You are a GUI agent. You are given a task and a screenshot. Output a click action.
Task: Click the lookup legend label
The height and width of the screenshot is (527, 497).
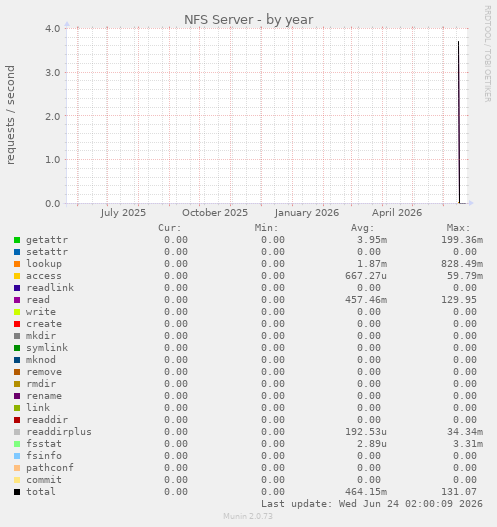(x=44, y=264)
